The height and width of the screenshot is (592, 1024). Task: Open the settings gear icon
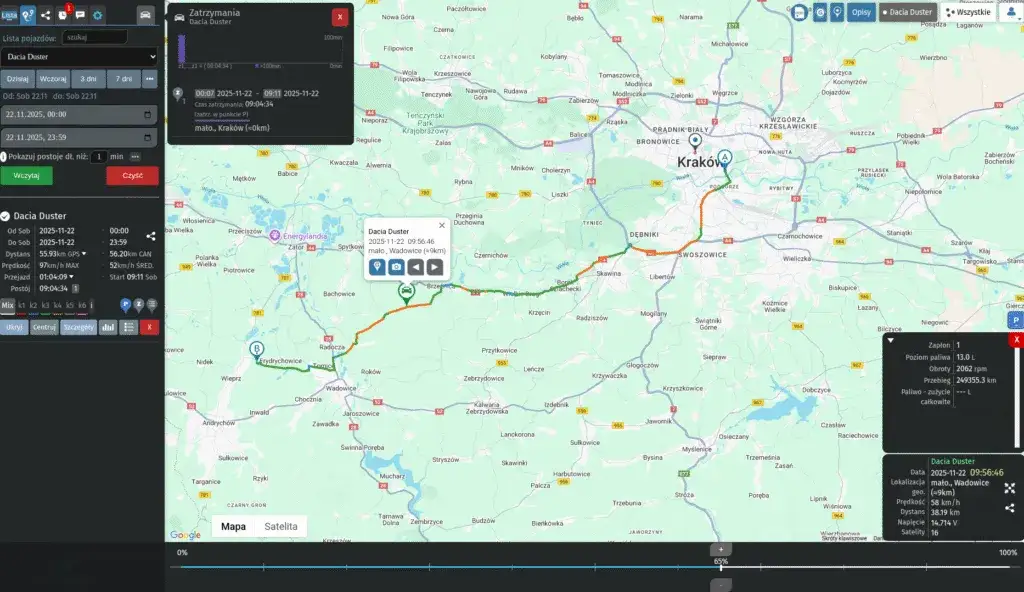[97, 14]
